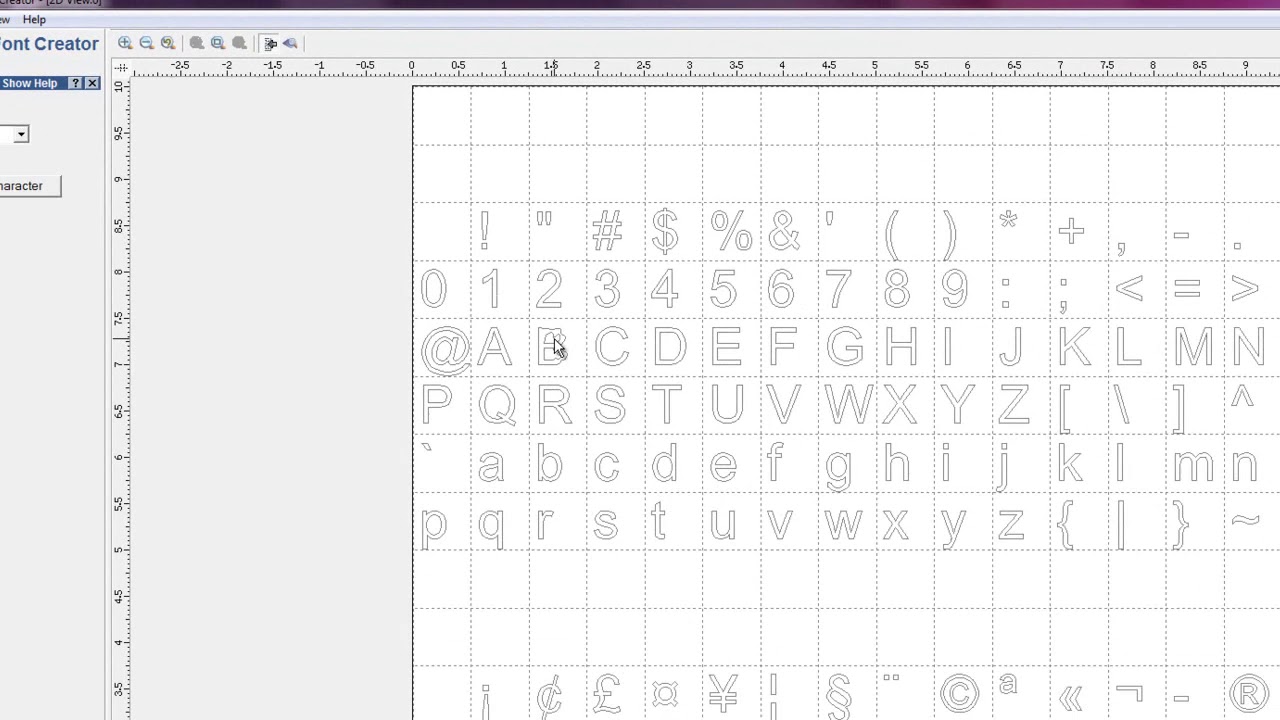Select the uppercase M glyph
1280x720 pixels.
click(x=1194, y=347)
